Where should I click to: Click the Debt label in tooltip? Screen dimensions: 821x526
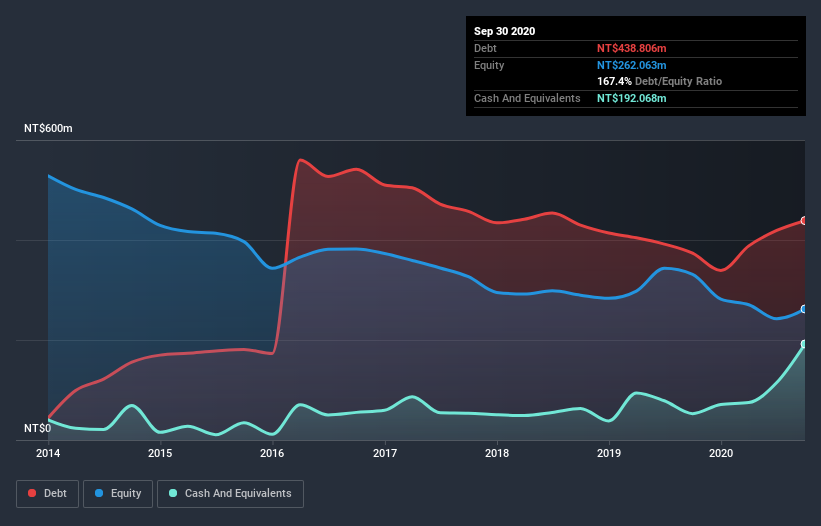pyautogui.click(x=485, y=48)
